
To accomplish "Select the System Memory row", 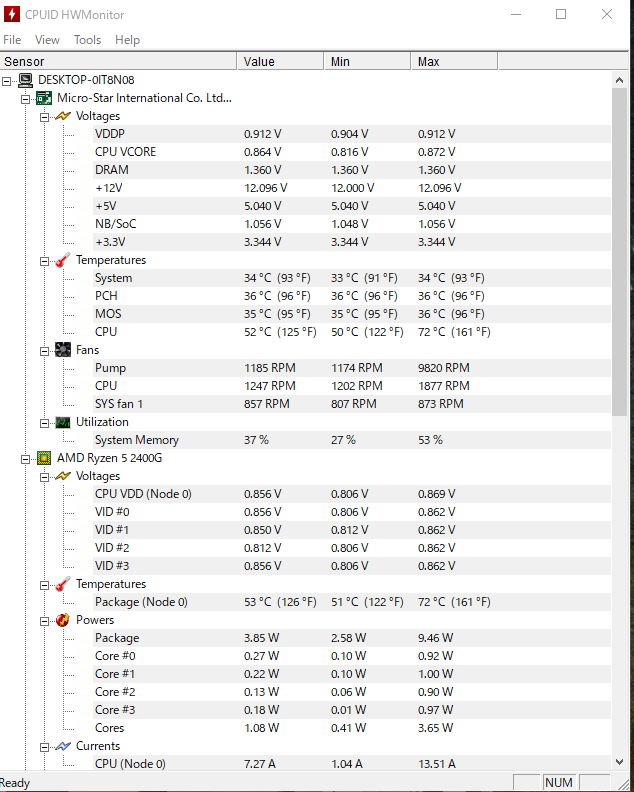I will pyautogui.click(x=352, y=440).
